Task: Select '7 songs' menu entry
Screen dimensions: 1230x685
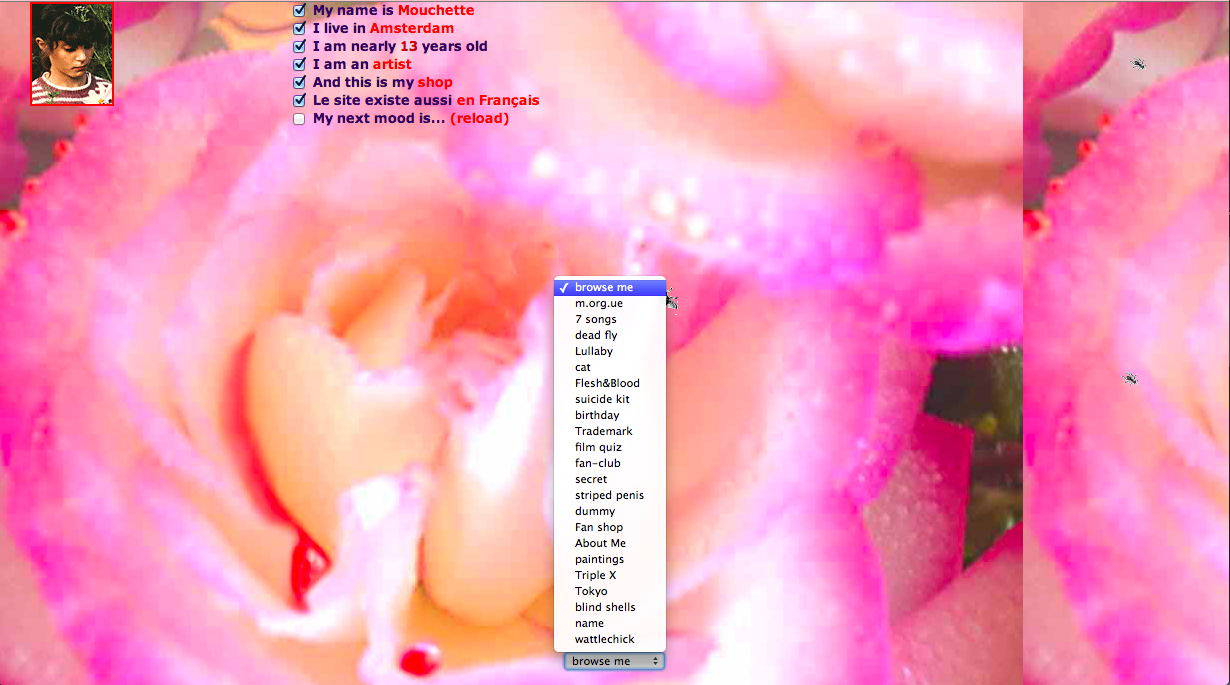Action: coord(595,320)
